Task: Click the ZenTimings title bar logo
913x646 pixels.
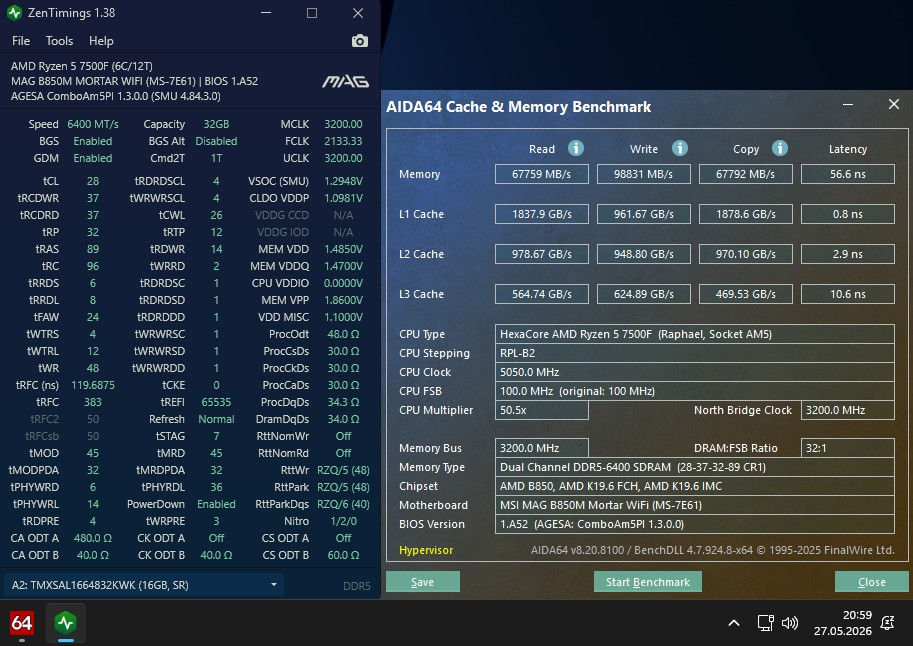Action: click(x=15, y=13)
